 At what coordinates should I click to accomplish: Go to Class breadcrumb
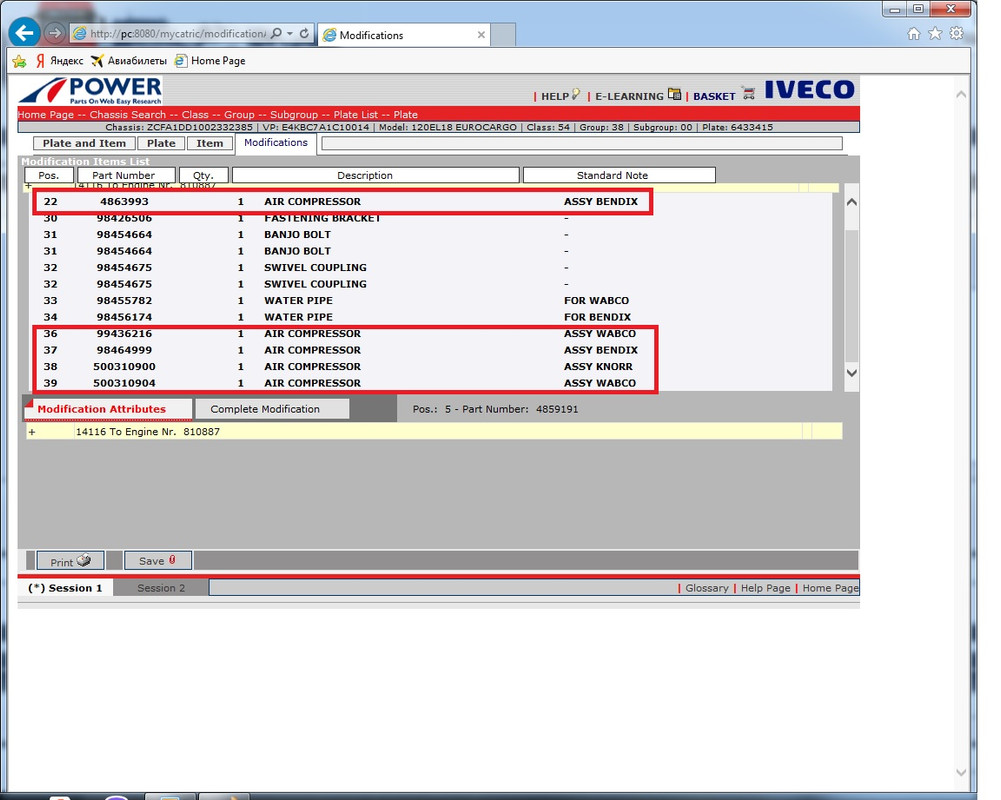click(195, 114)
